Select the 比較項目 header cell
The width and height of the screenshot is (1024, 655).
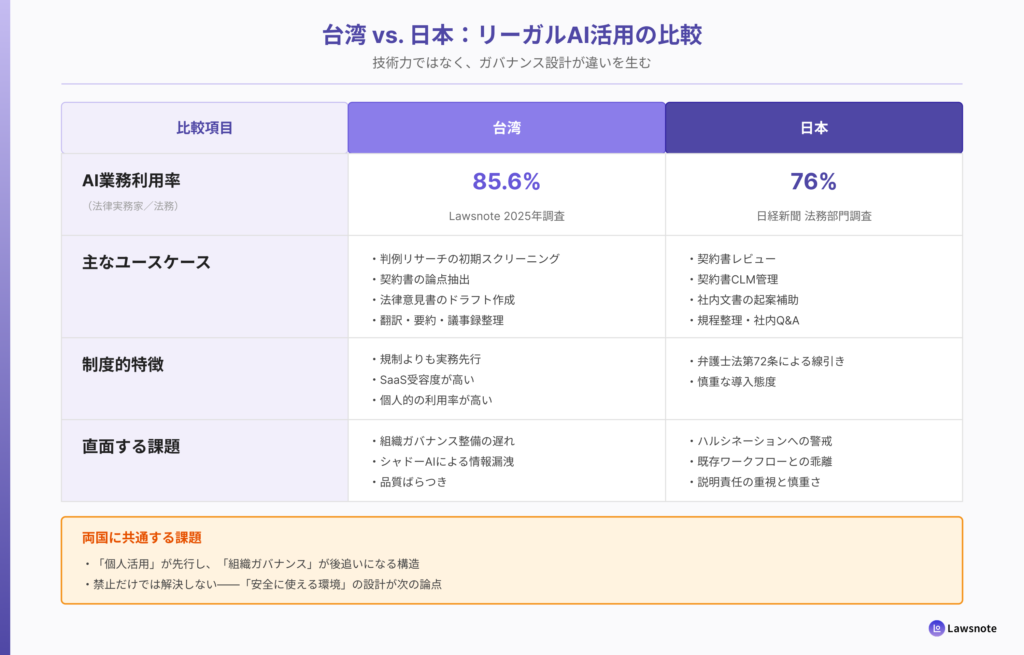point(204,128)
